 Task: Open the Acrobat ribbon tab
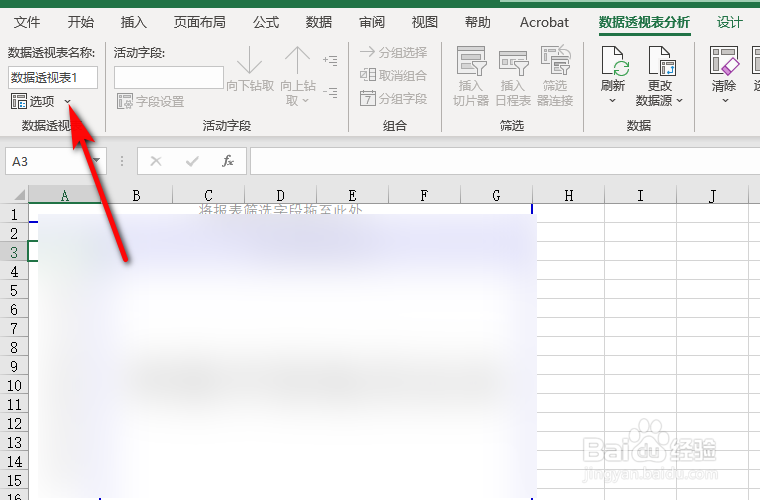pyautogui.click(x=544, y=22)
